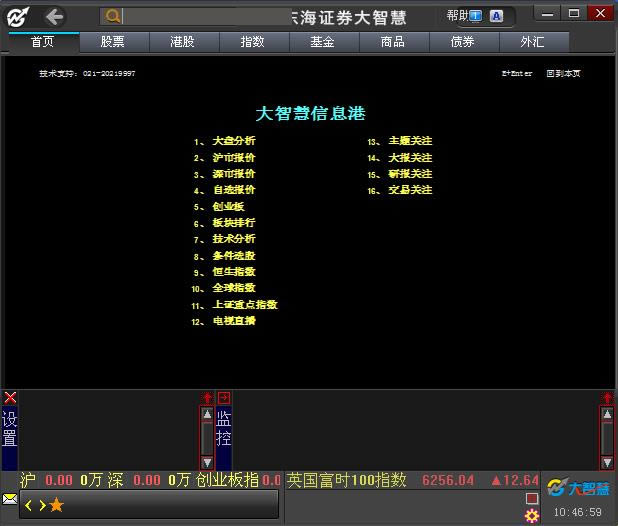Image resolution: width=618 pixels, height=526 pixels.
Task: Open 研报关注 menu entry
Action: pyautogui.click(x=410, y=174)
